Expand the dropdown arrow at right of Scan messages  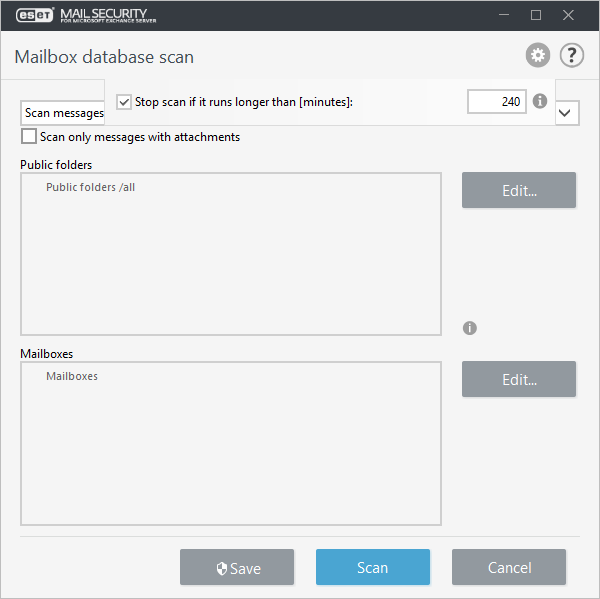pyautogui.click(x=566, y=113)
